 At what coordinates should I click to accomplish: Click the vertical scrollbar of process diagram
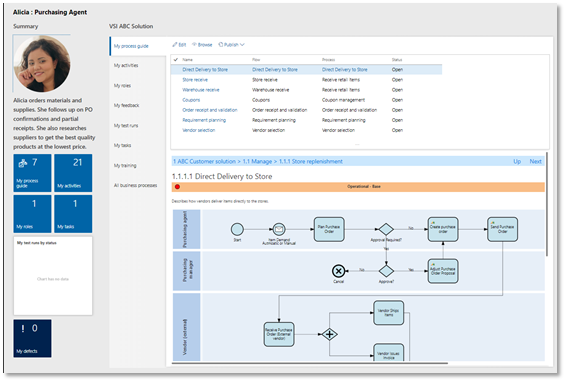pos(547,204)
